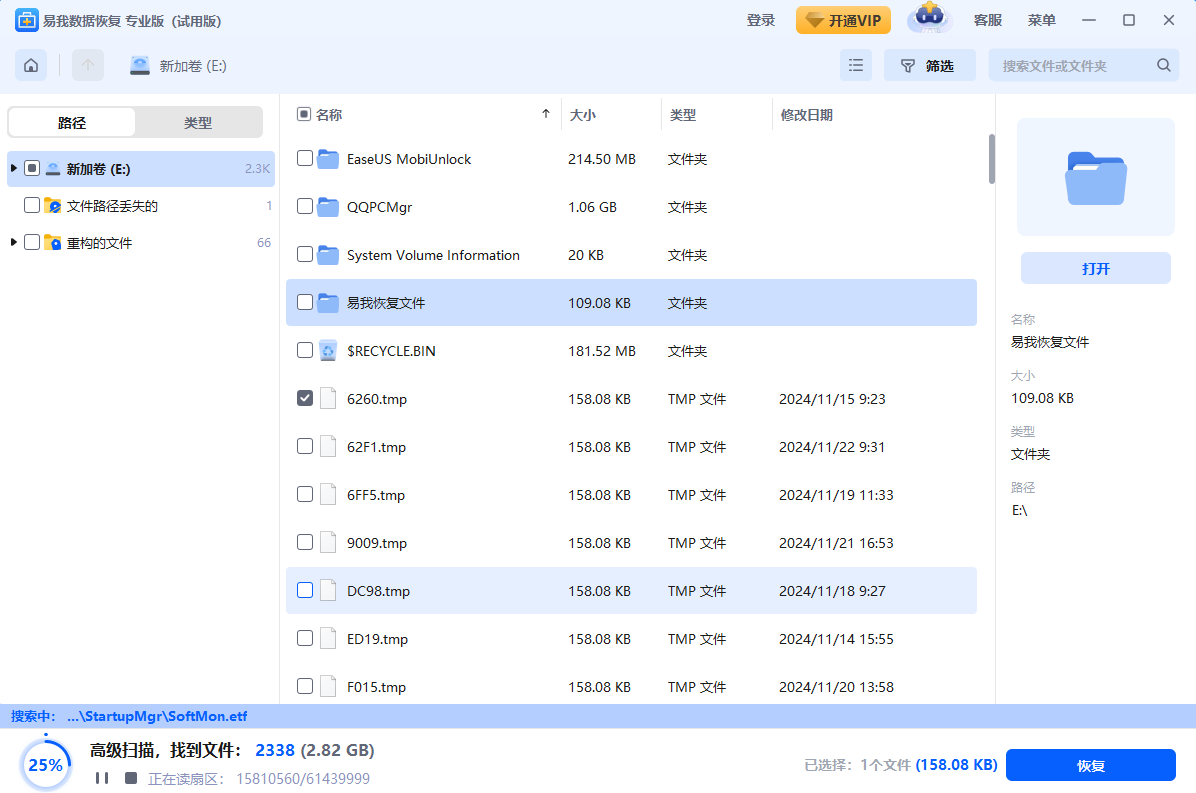
Task: Expand the 新加卷 (E:) tree node
Action: point(14,168)
